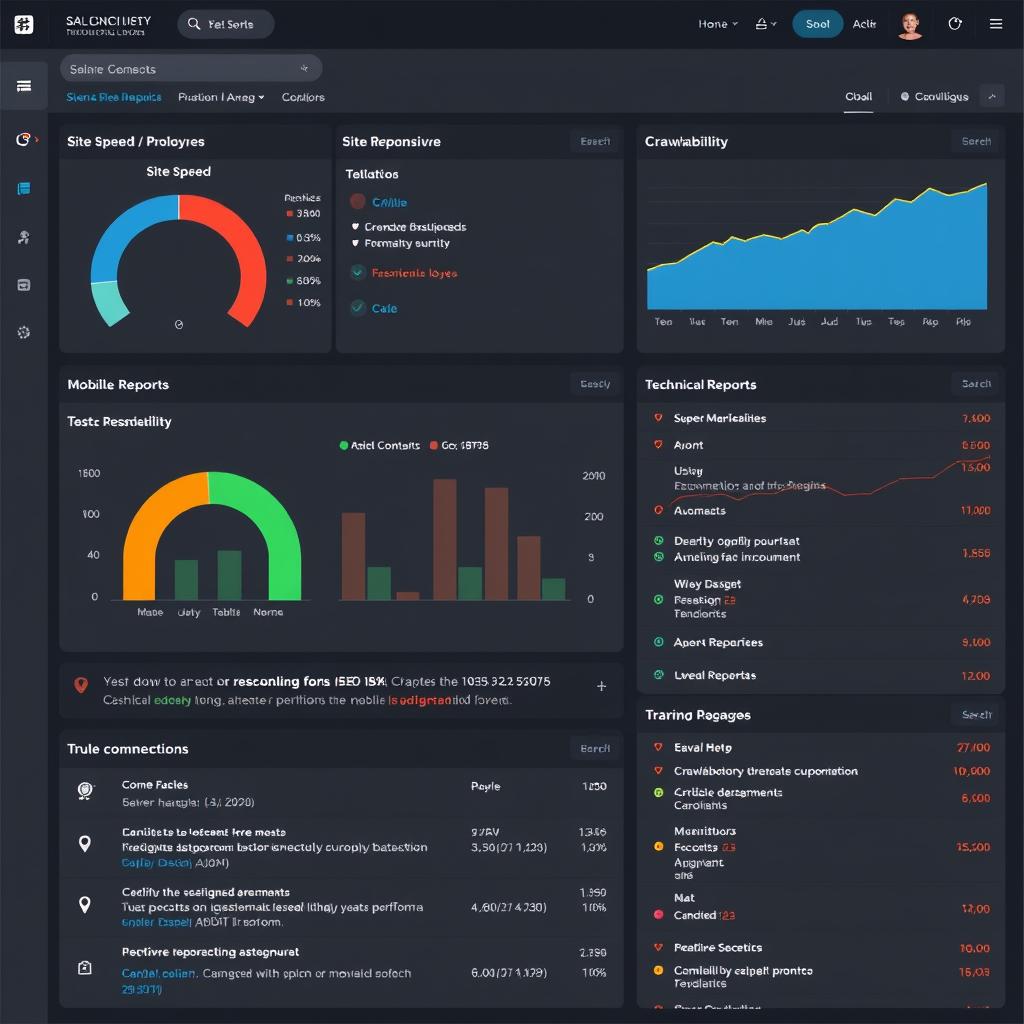
Task: Toggle the Fasmicnts loyes check item
Action: (357, 272)
